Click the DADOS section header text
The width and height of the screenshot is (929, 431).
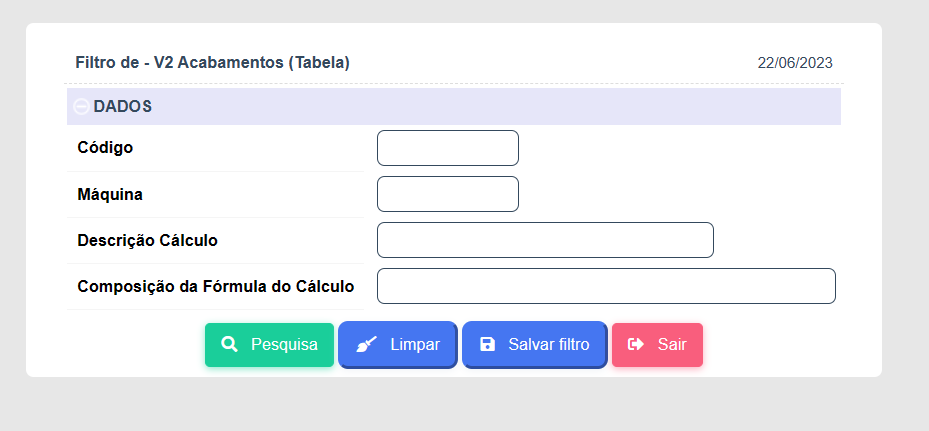pos(123,107)
